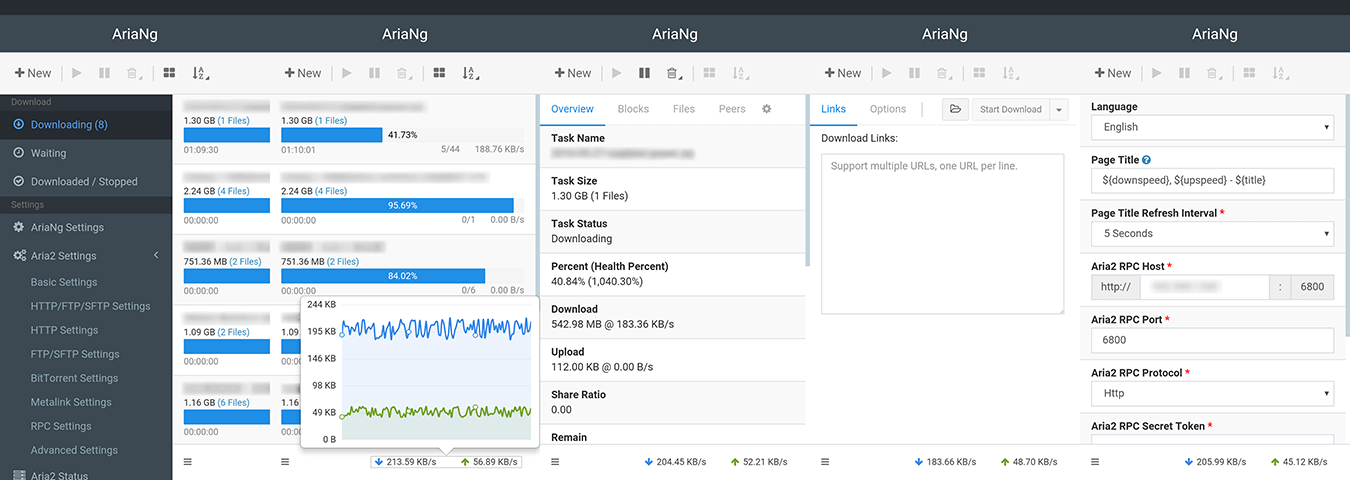
Task: Expand Page Title Refresh Interval dropdown
Action: (1212, 233)
